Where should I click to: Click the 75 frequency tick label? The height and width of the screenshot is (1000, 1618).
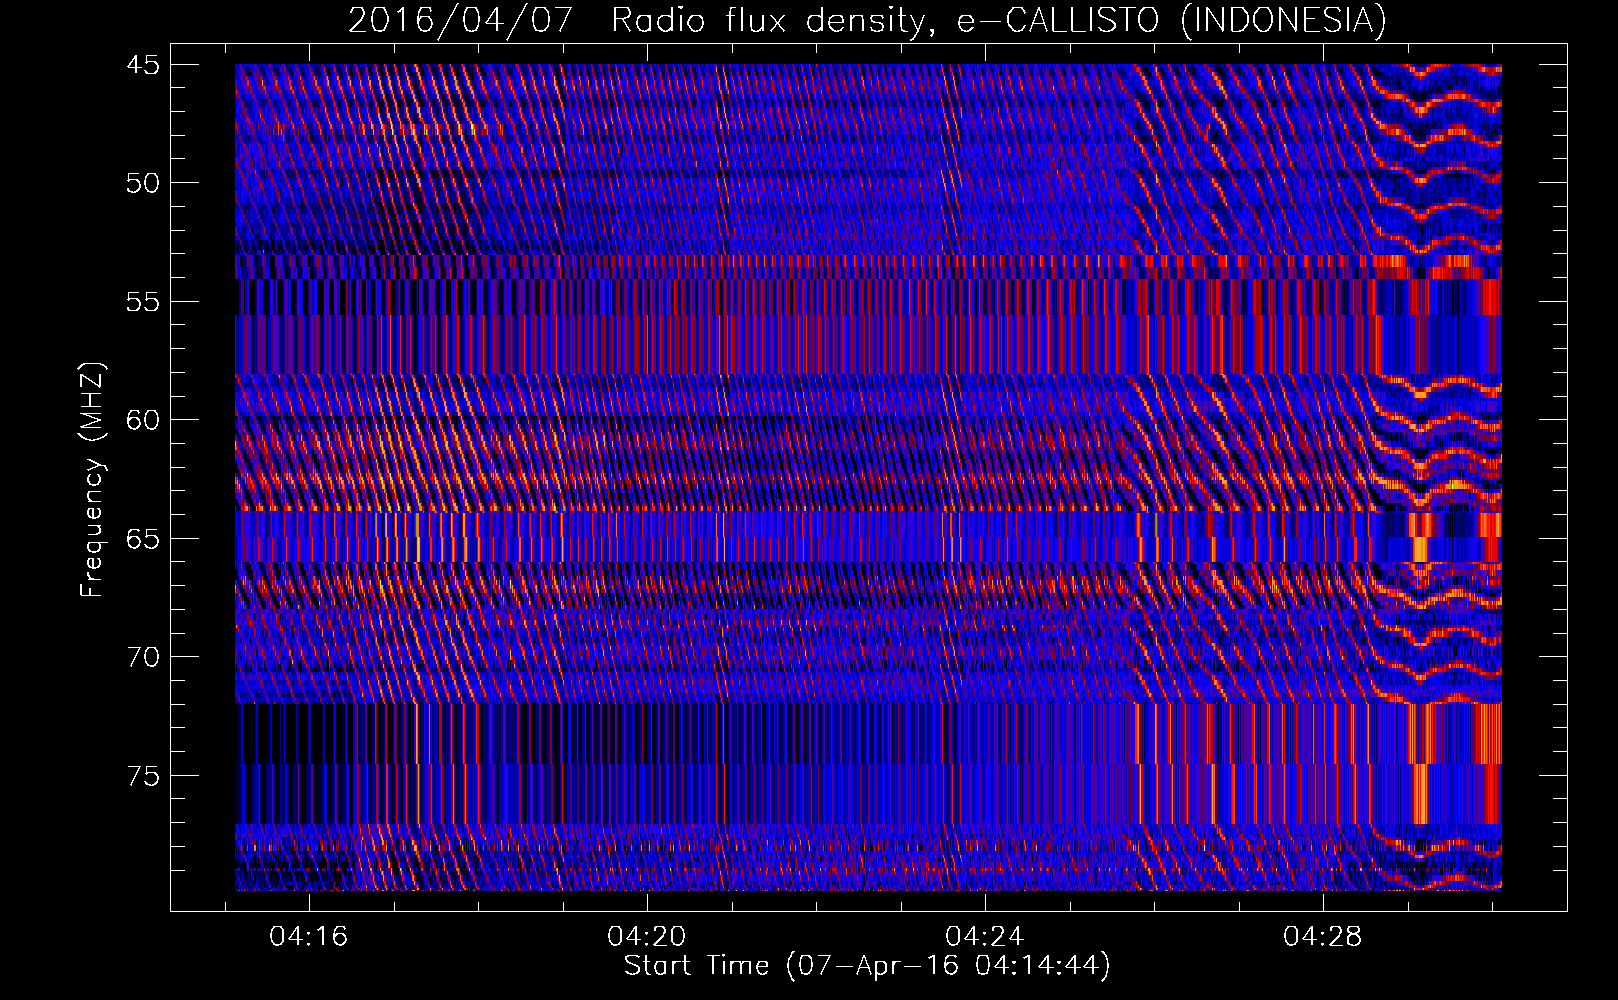(143, 776)
